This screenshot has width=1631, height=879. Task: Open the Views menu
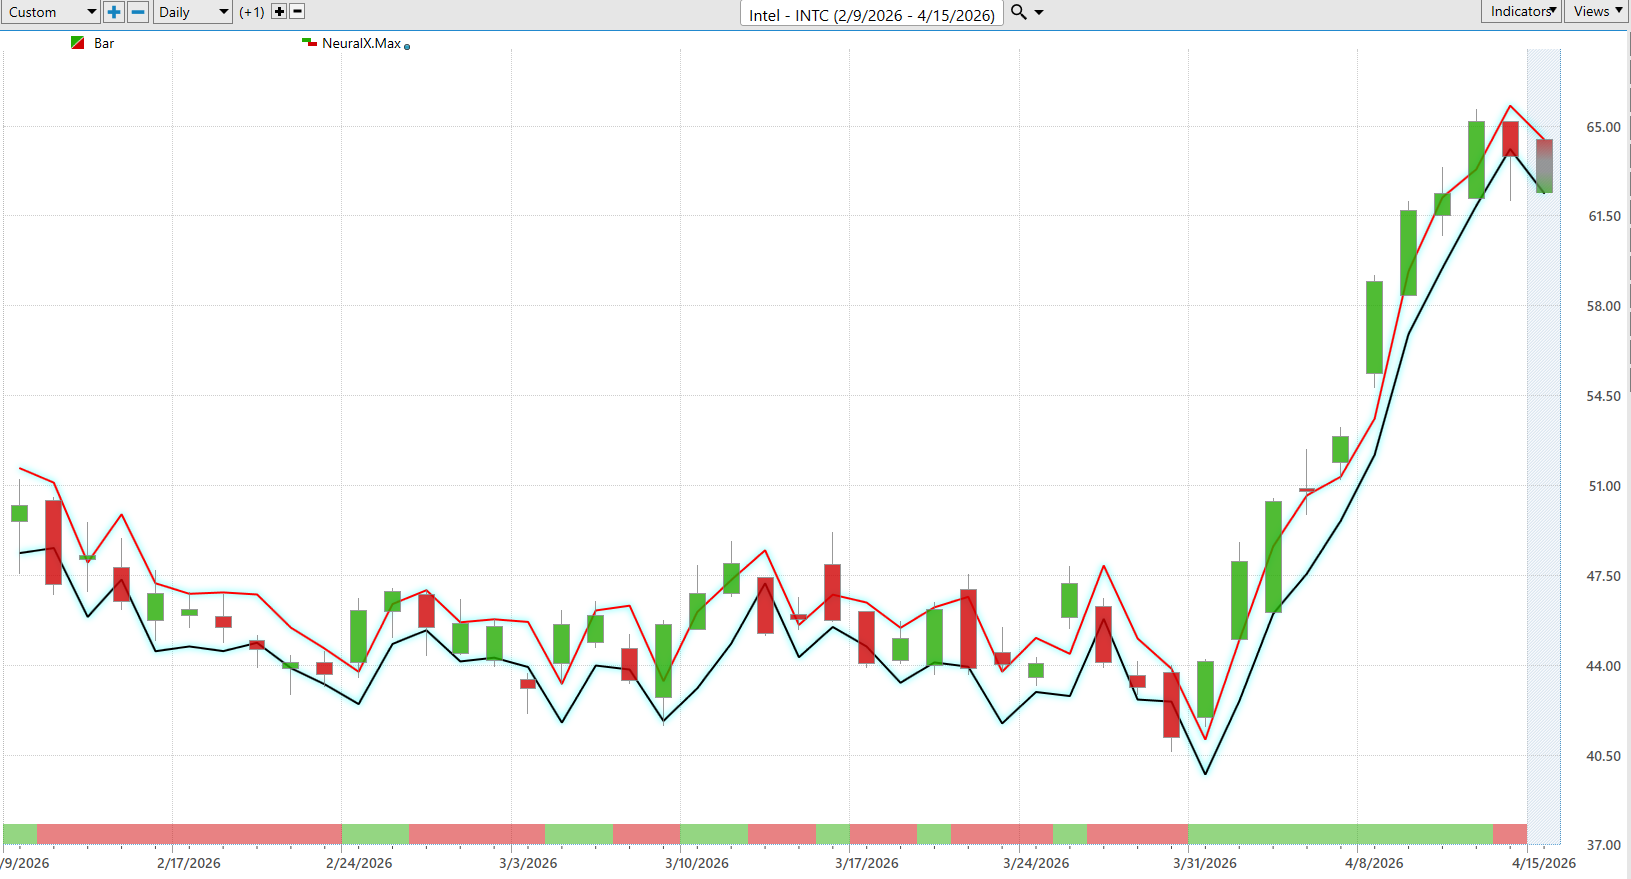pyautogui.click(x=1596, y=11)
